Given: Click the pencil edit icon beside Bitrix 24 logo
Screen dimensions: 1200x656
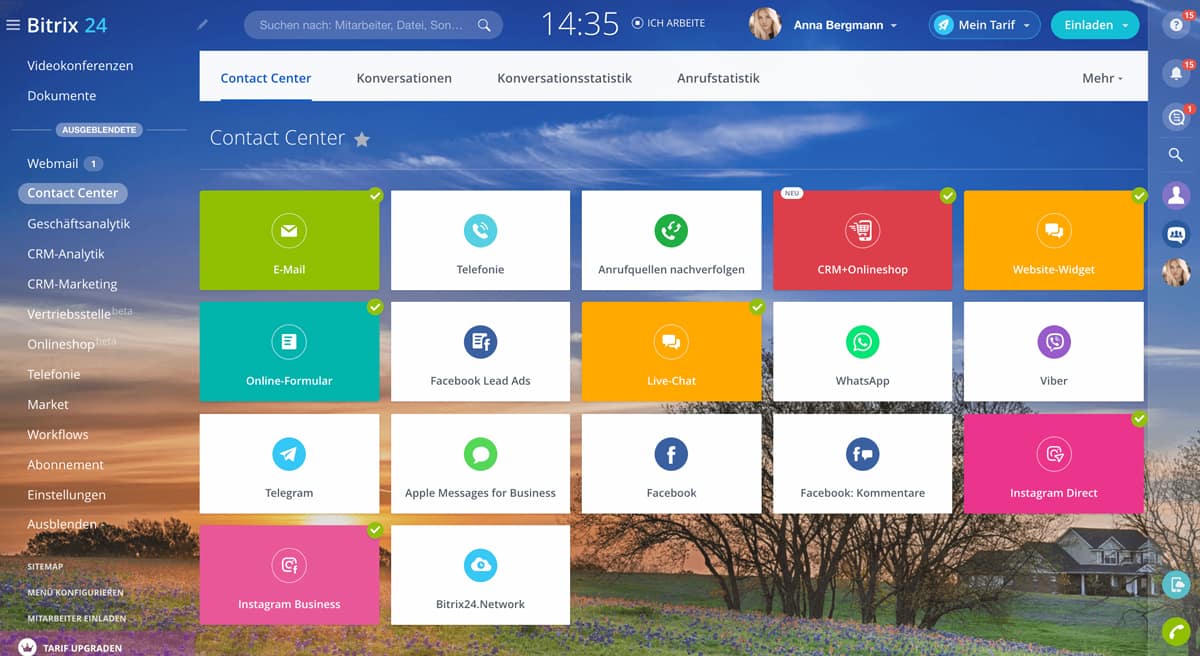Looking at the screenshot, I should 203,25.
